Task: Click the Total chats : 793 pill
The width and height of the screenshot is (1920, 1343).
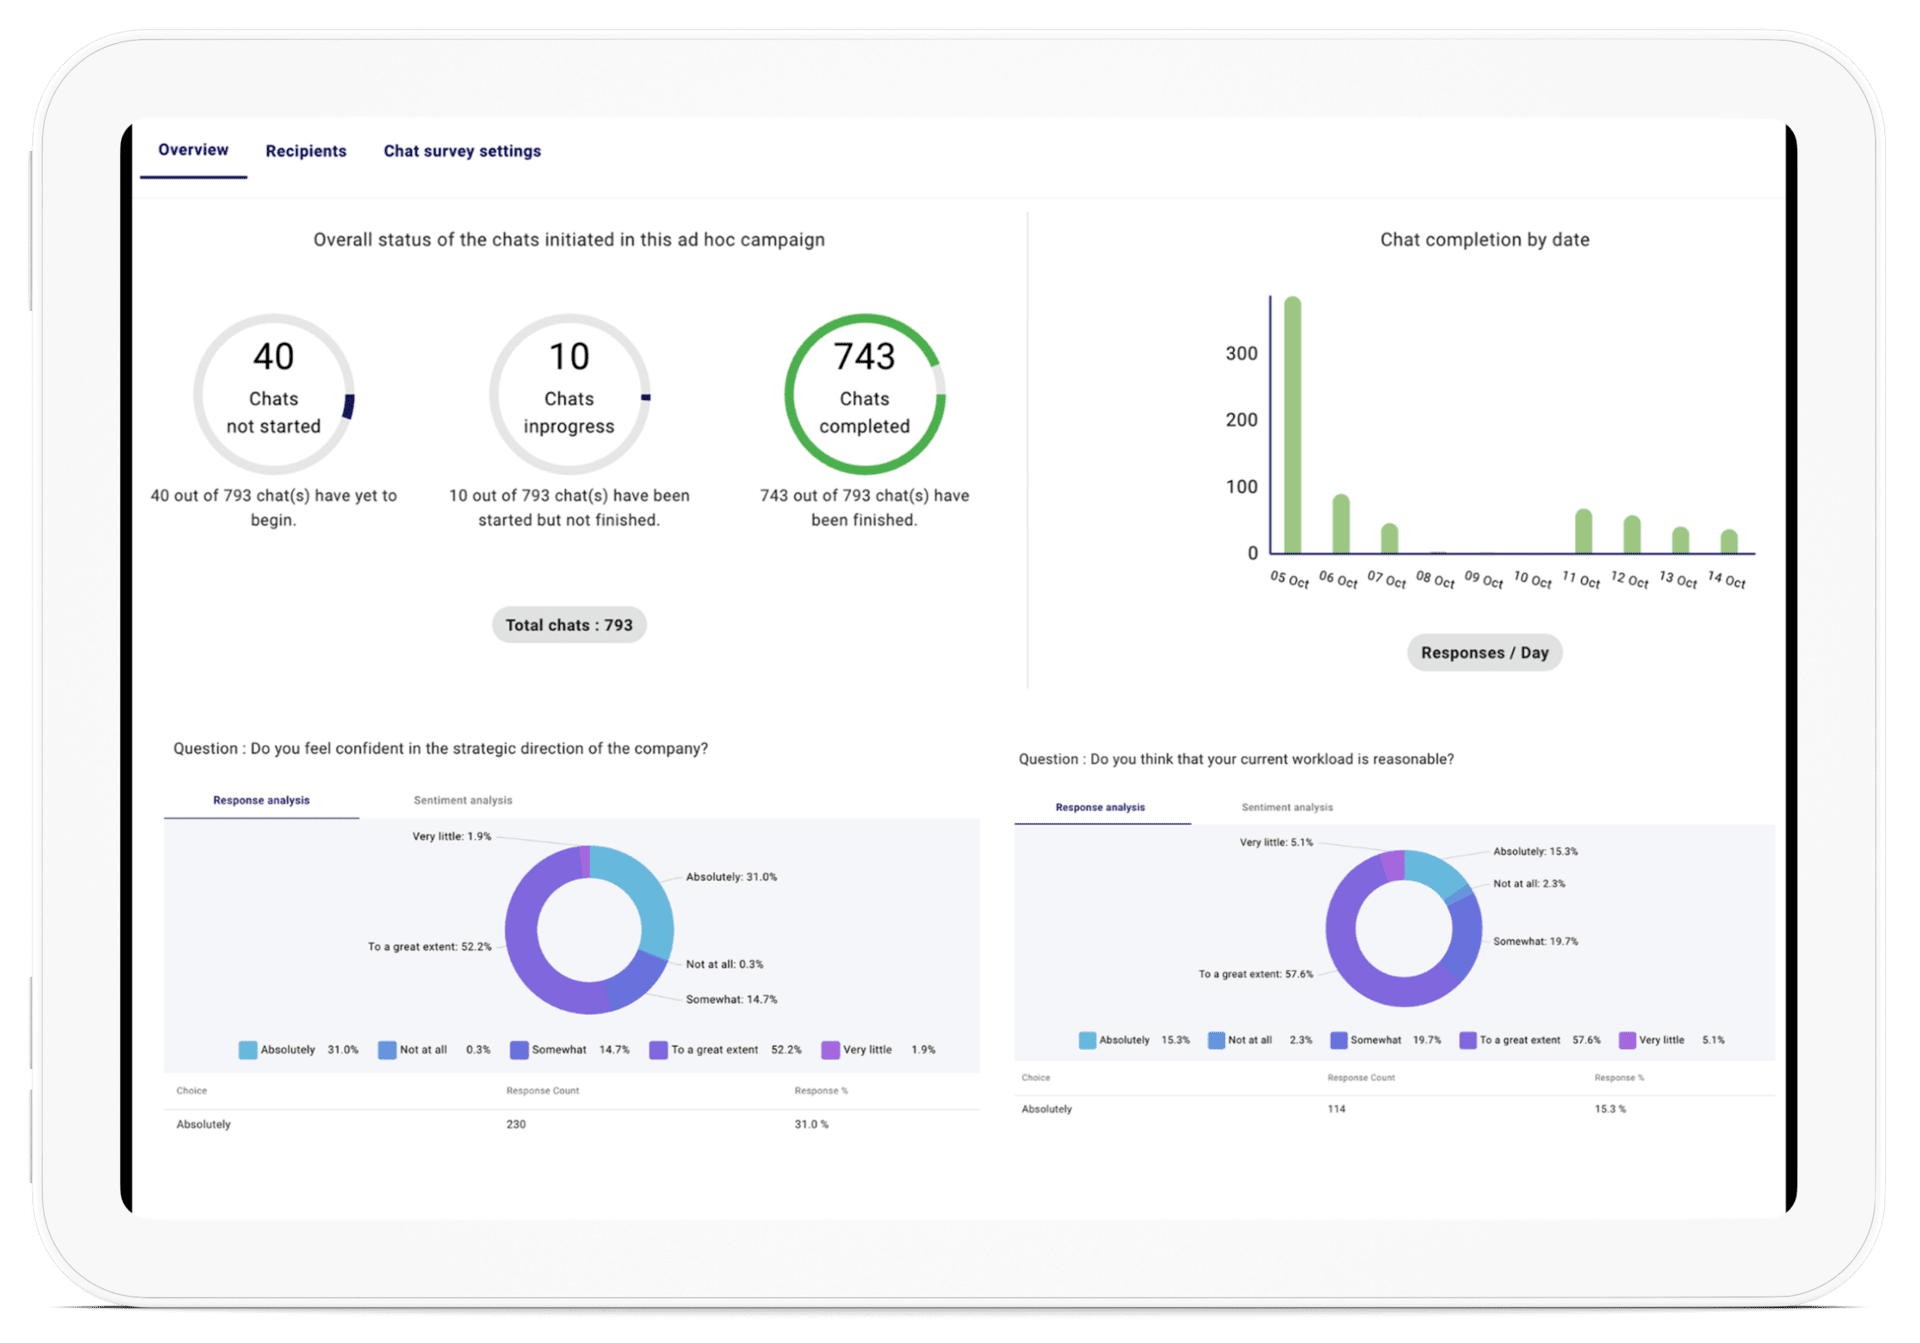Action: tap(569, 625)
